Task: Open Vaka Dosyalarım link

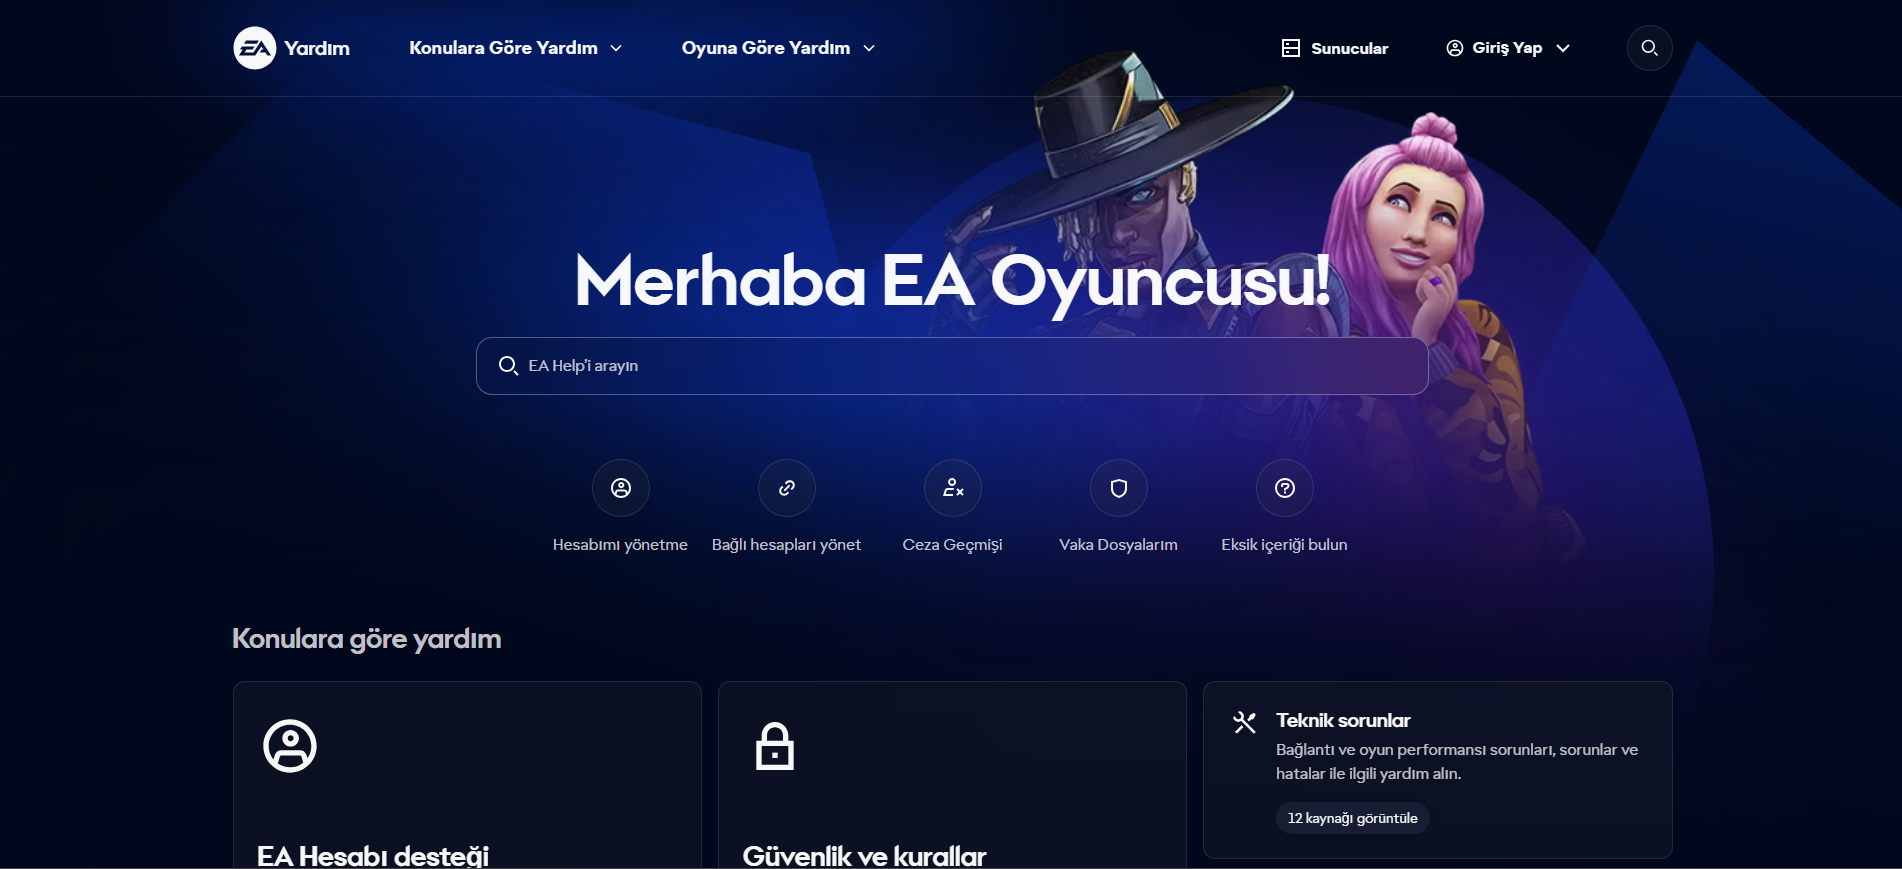Action: (x=1118, y=545)
